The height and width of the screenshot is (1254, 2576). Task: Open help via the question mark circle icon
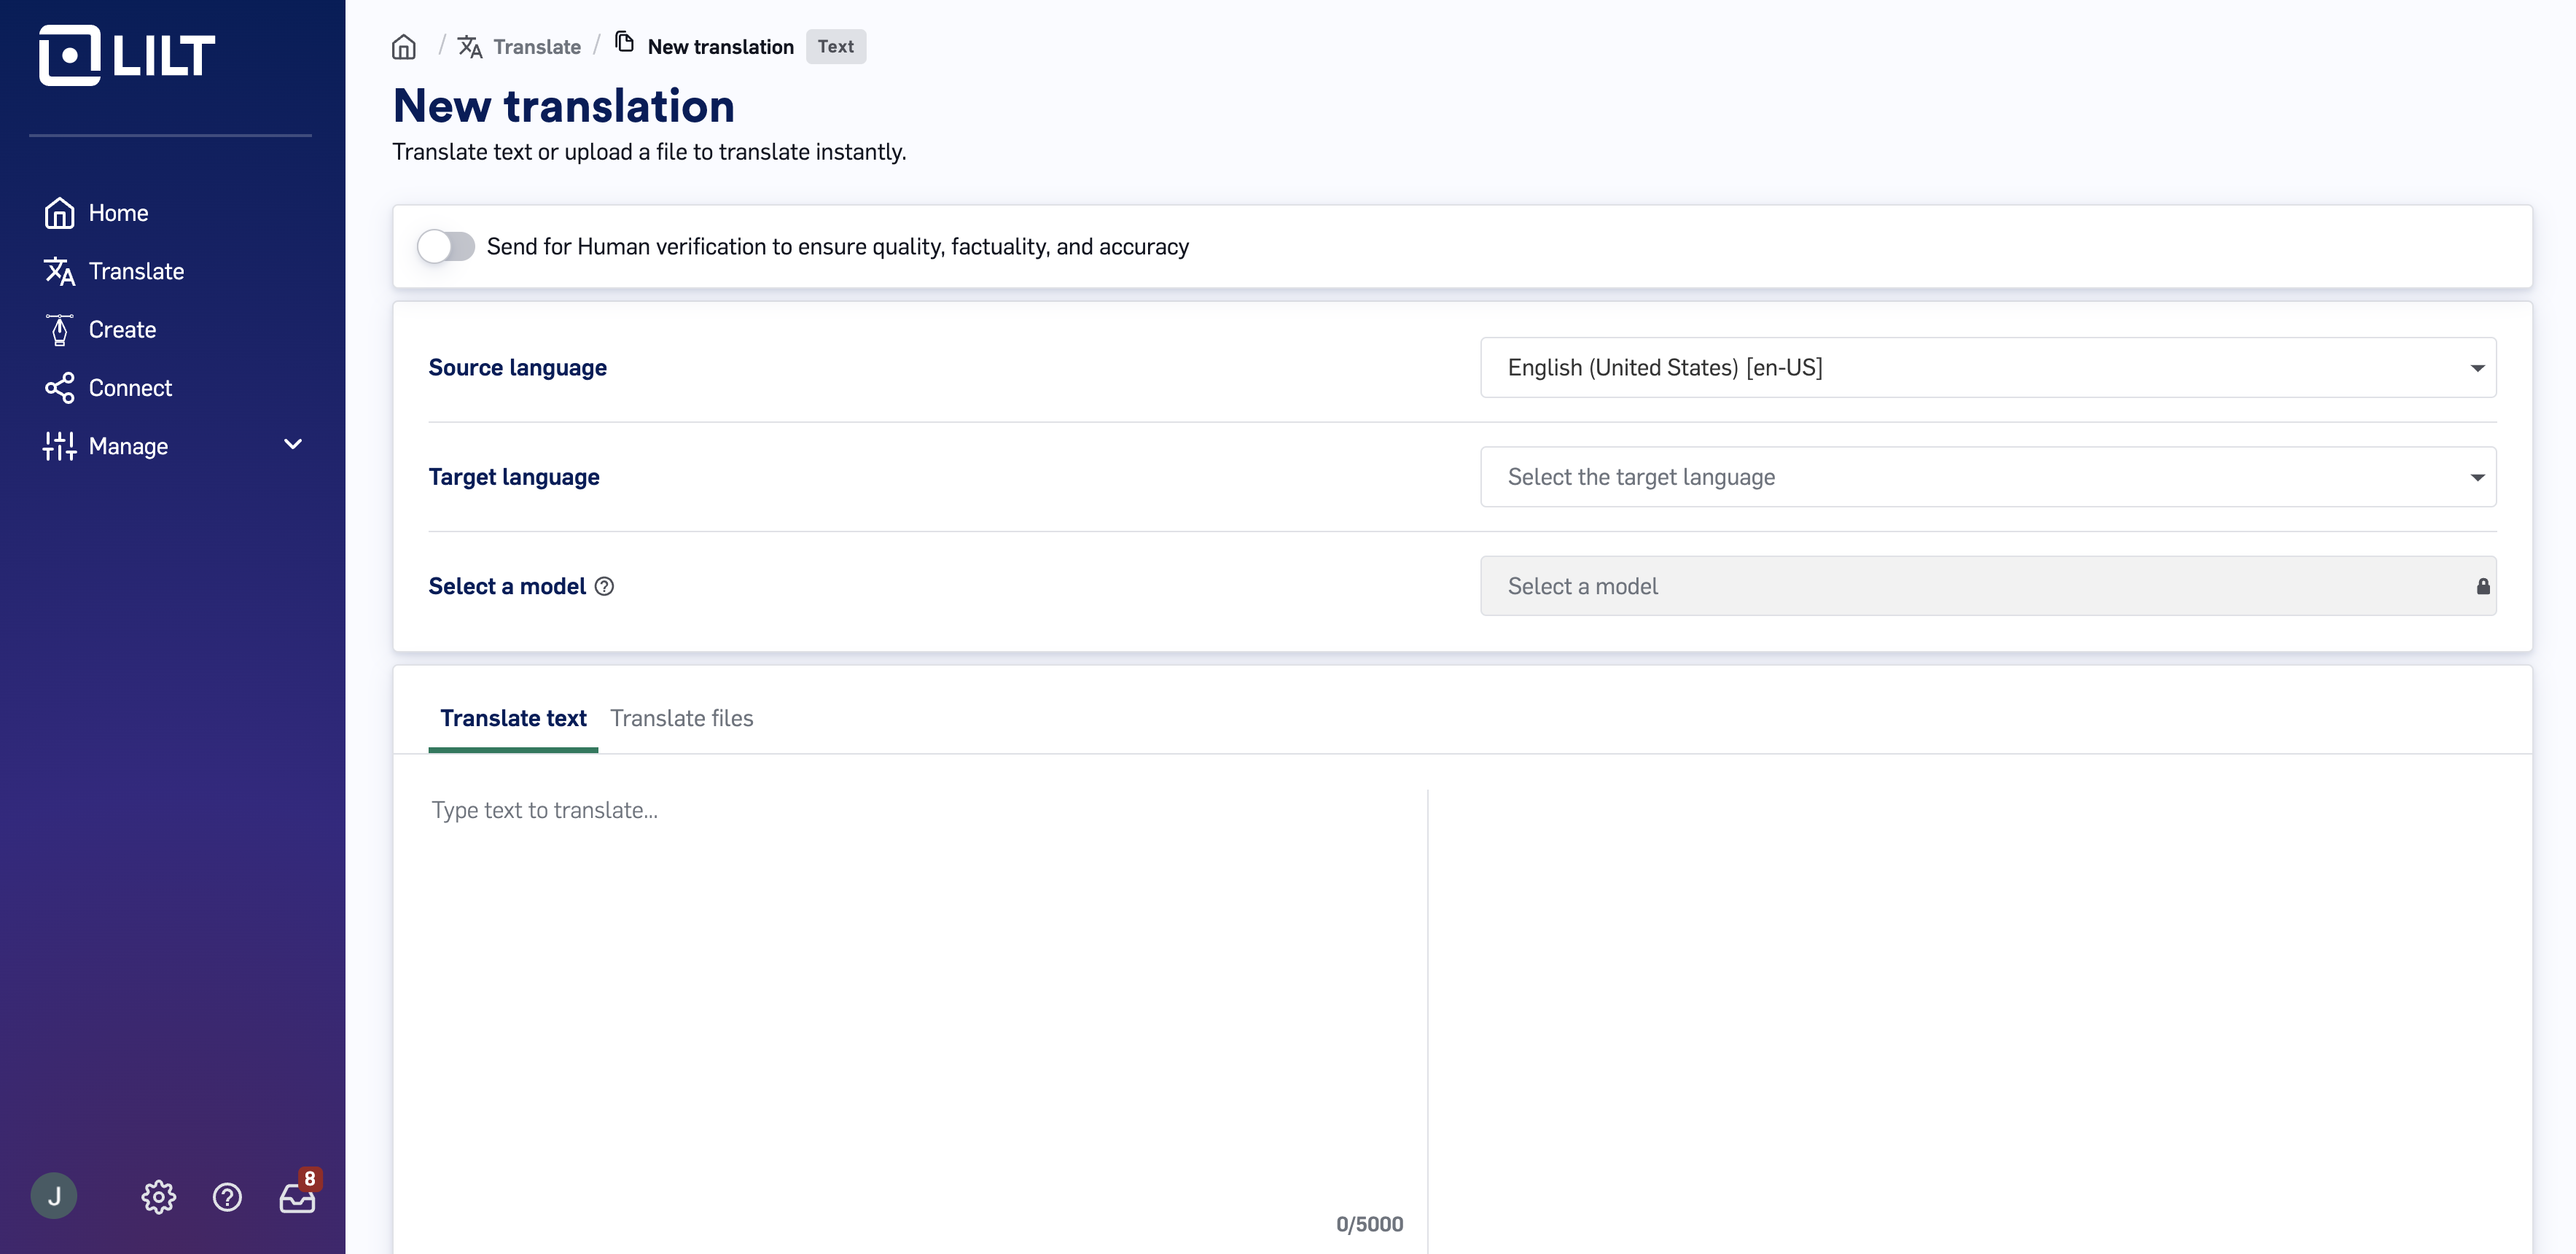pos(227,1197)
